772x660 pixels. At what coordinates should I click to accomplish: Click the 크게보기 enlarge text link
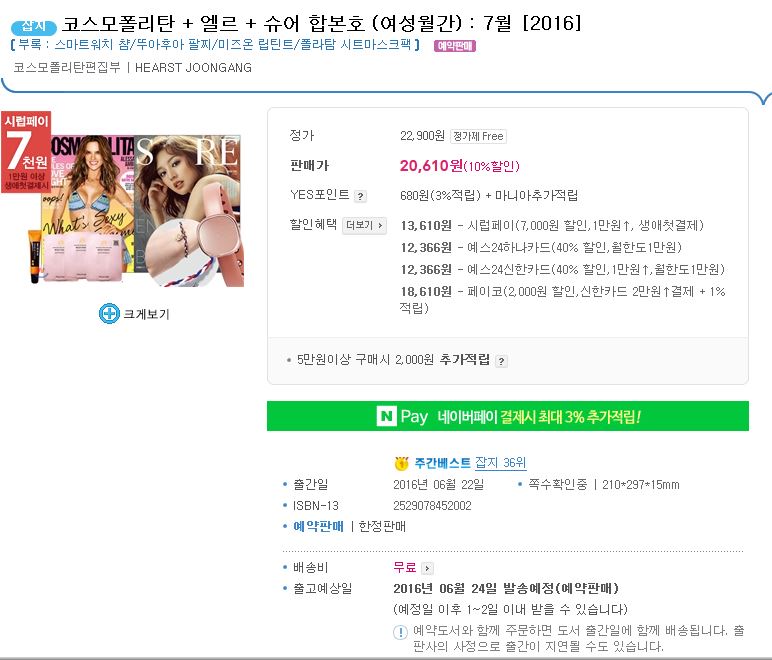146,314
